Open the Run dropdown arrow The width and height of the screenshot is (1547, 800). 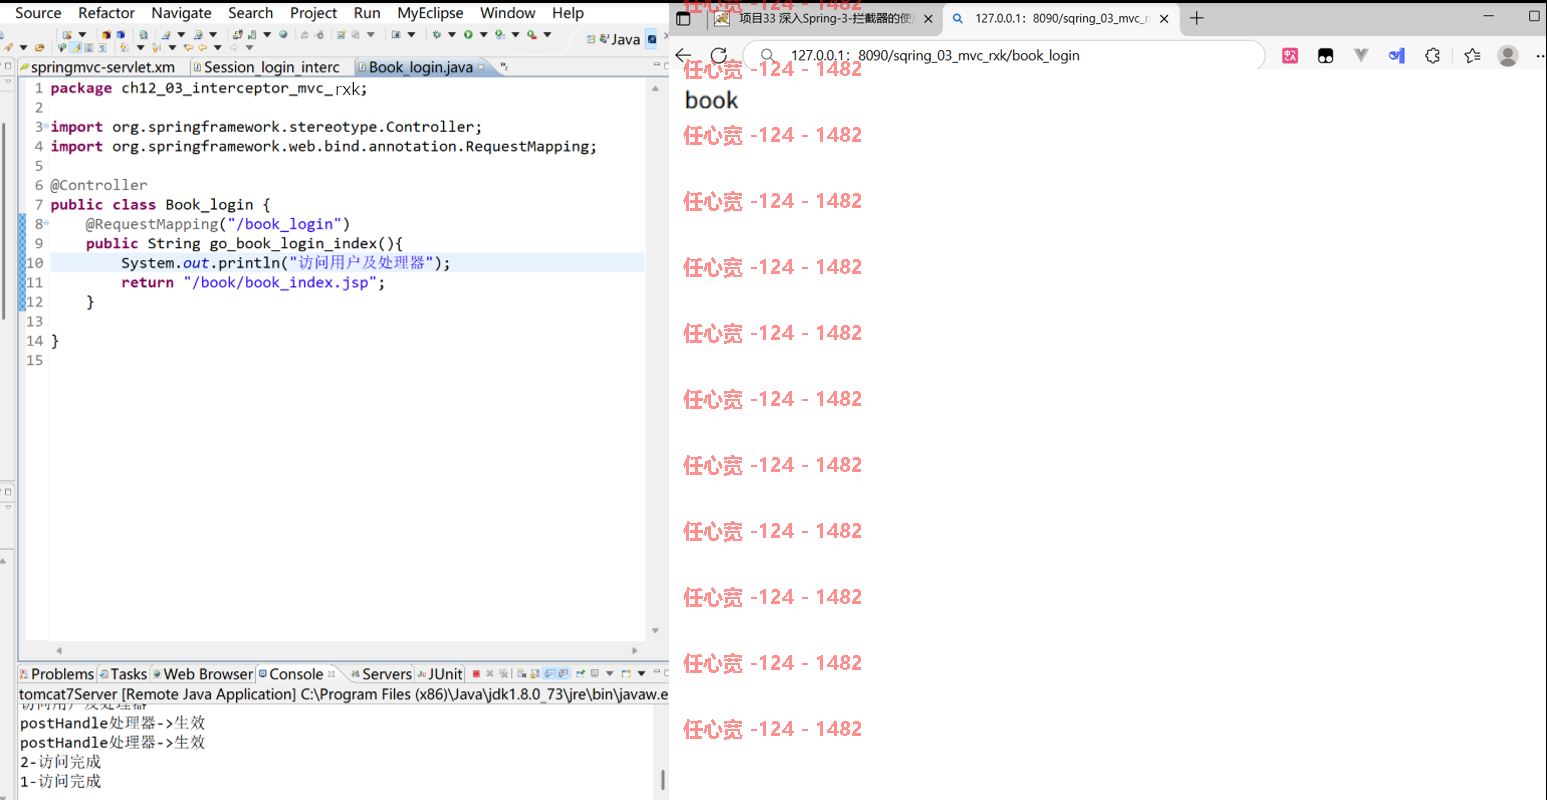[x=484, y=35]
